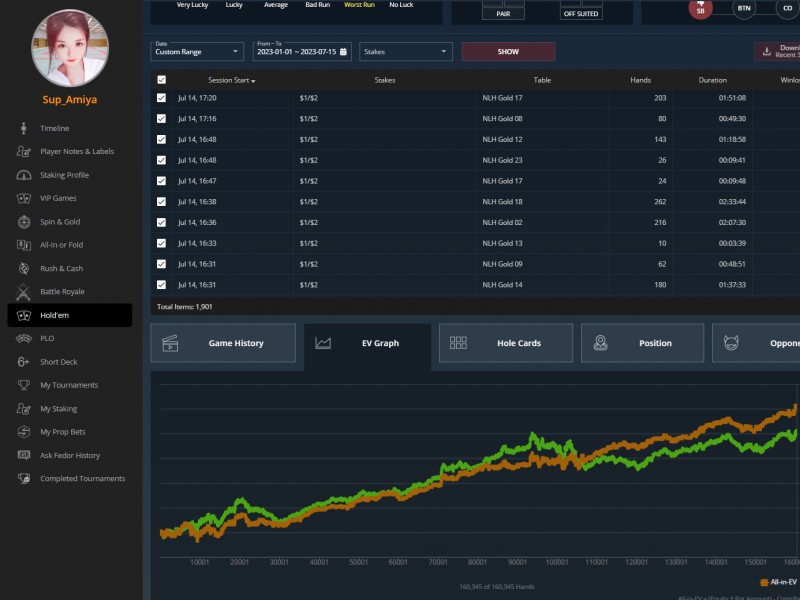Switch to the Hole Cards tab

pyautogui.click(x=506, y=343)
